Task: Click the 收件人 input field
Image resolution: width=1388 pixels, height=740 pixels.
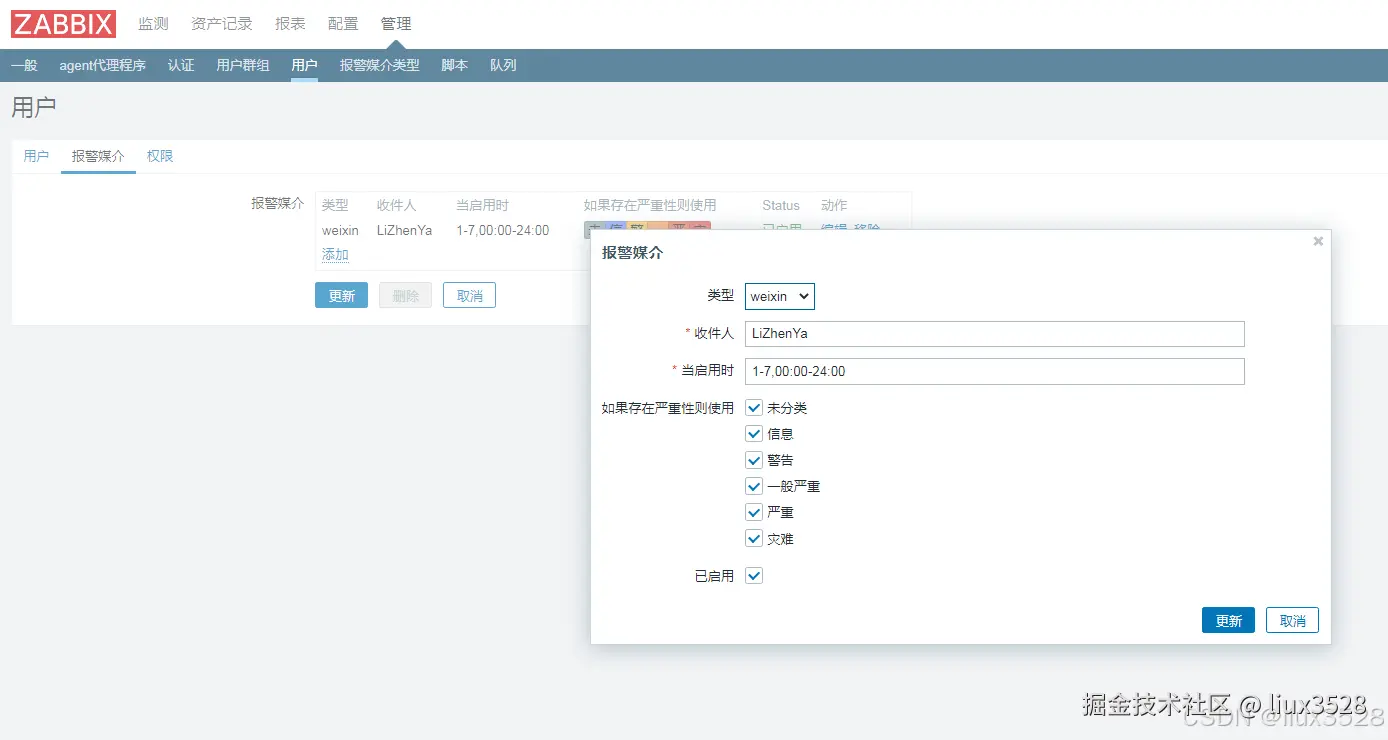Action: click(994, 334)
